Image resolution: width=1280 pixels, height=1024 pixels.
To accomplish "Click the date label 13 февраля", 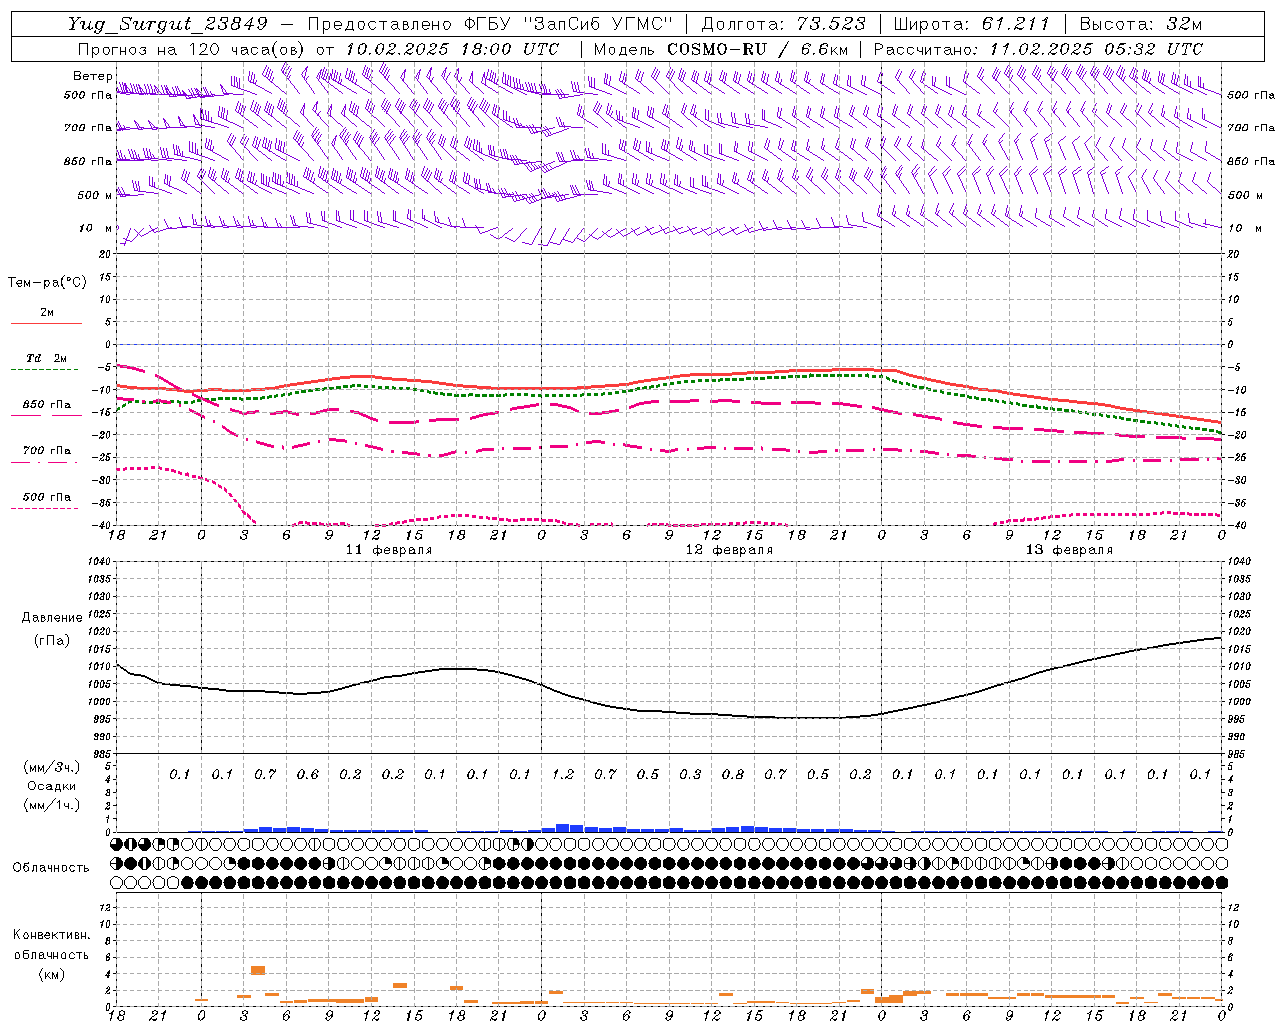I will (1069, 550).
